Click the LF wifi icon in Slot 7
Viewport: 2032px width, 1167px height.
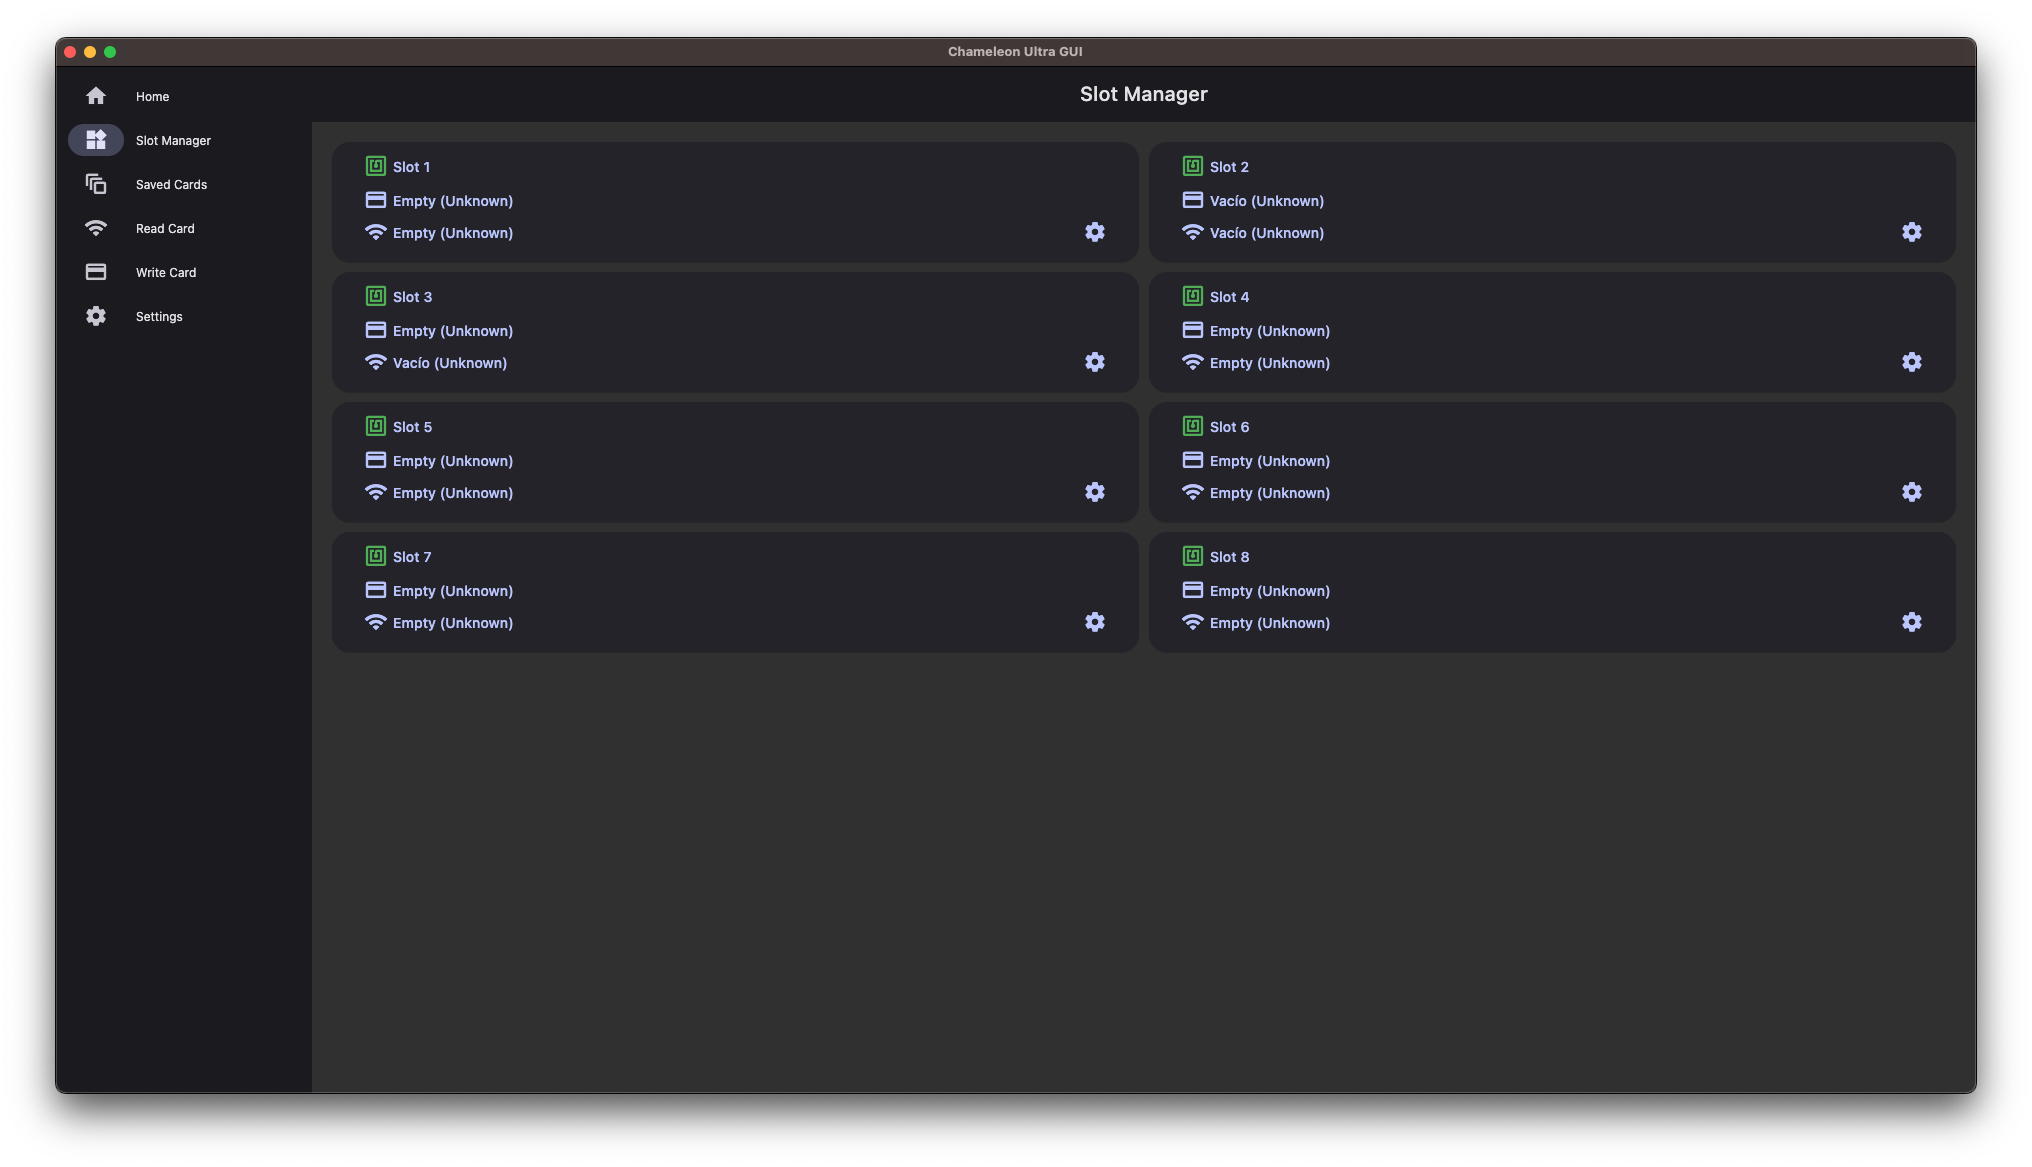(x=375, y=622)
